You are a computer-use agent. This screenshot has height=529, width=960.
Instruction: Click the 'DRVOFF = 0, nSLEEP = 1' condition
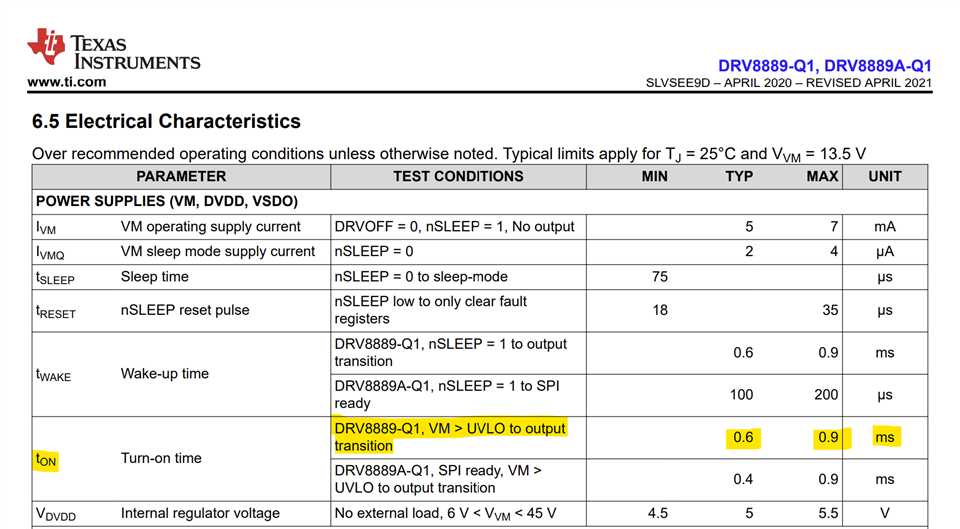tap(454, 227)
